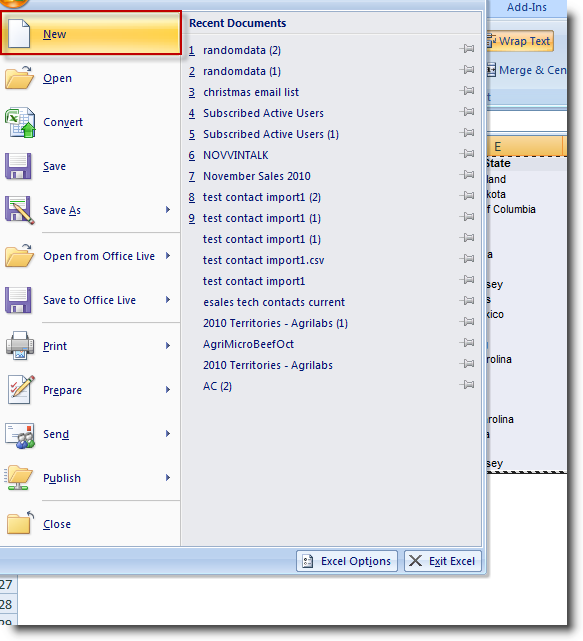The width and height of the screenshot is (583, 641).
Task: Click the New blank document icon
Action: pyautogui.click(x=19, y=34)
